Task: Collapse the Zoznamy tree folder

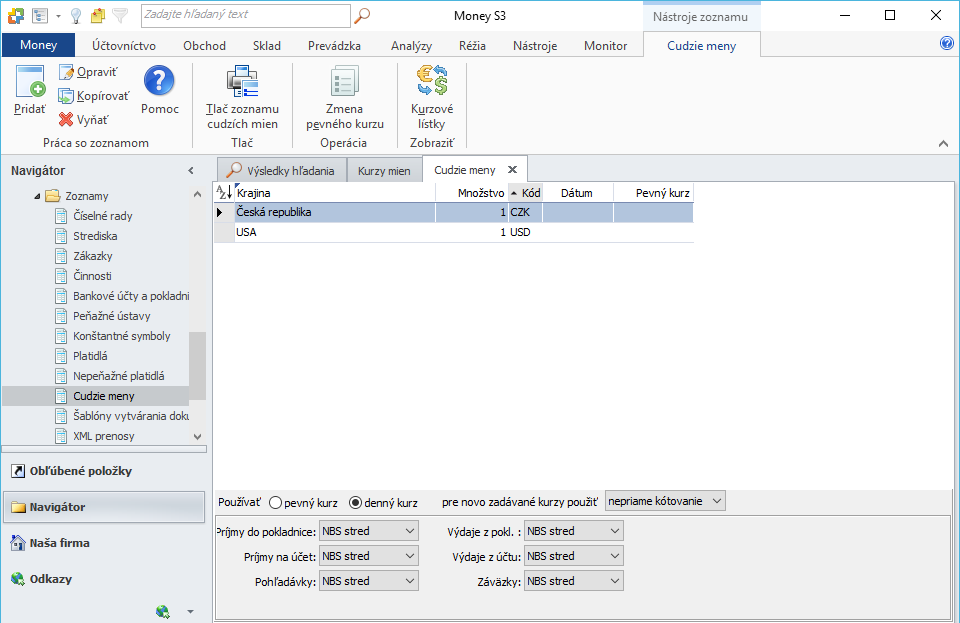Action: coord(37,196)
